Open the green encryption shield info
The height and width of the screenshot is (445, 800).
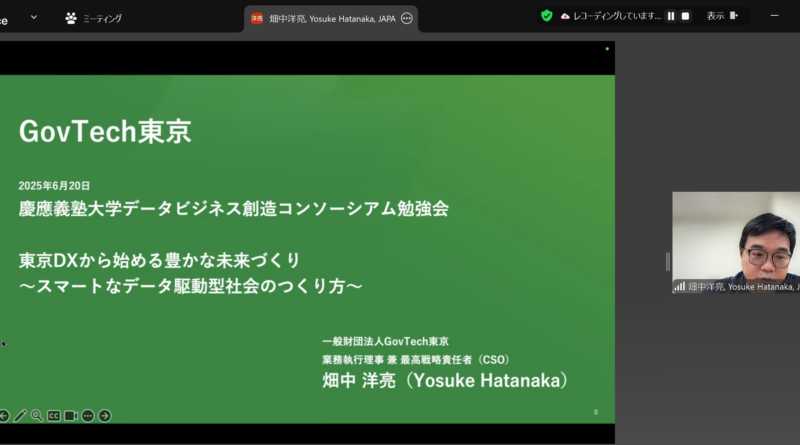pyautogui.click(x=547, y=16)
